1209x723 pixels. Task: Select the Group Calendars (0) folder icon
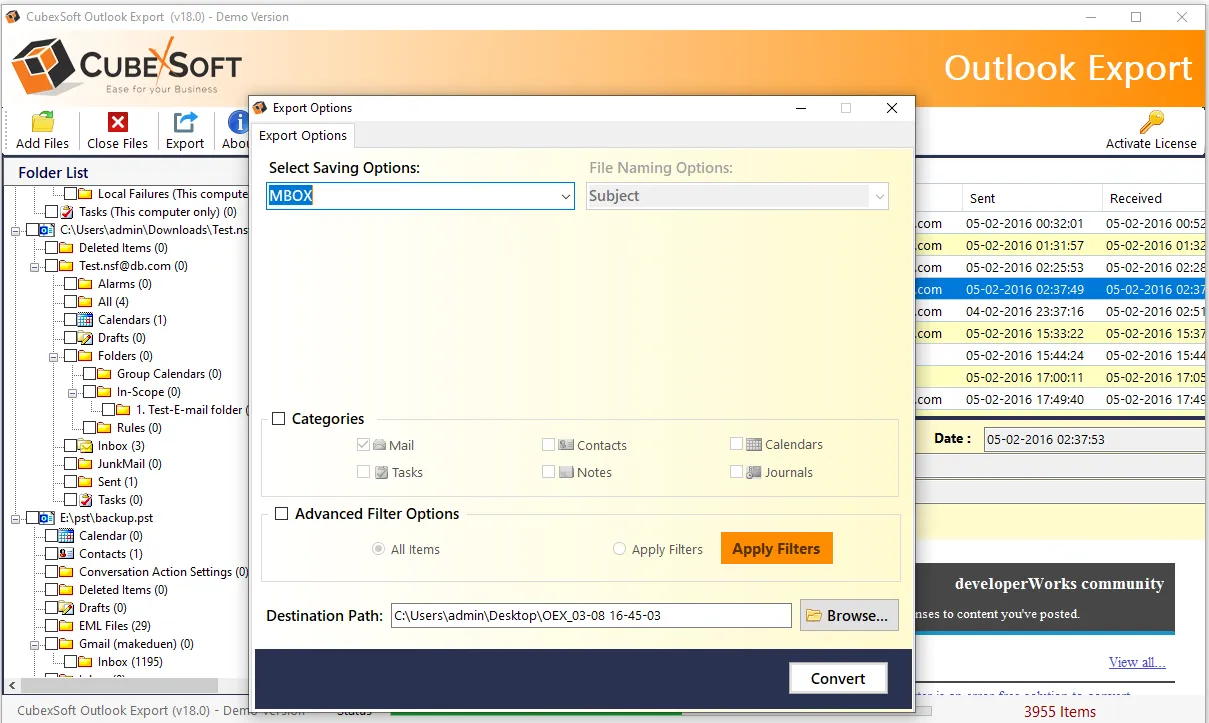[104, 374]
